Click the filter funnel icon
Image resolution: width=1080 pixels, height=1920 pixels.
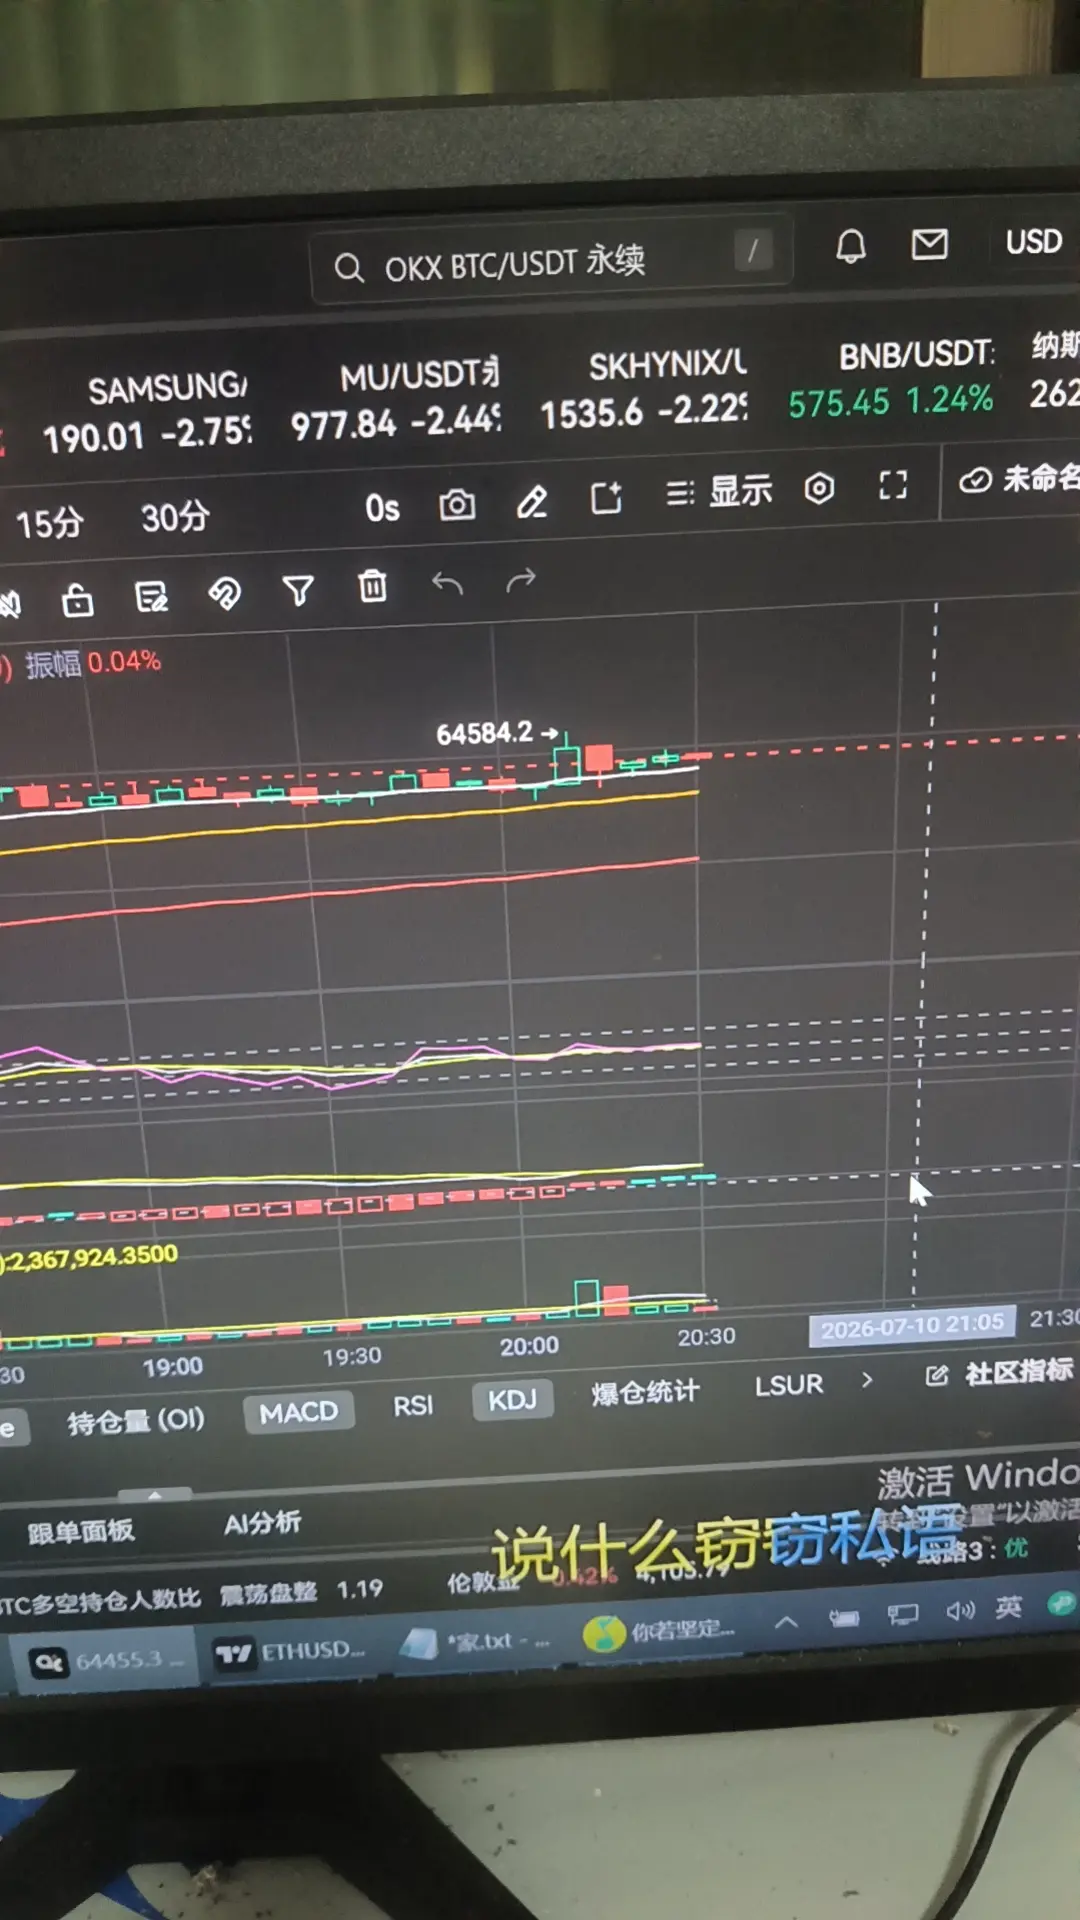(298, 590)
